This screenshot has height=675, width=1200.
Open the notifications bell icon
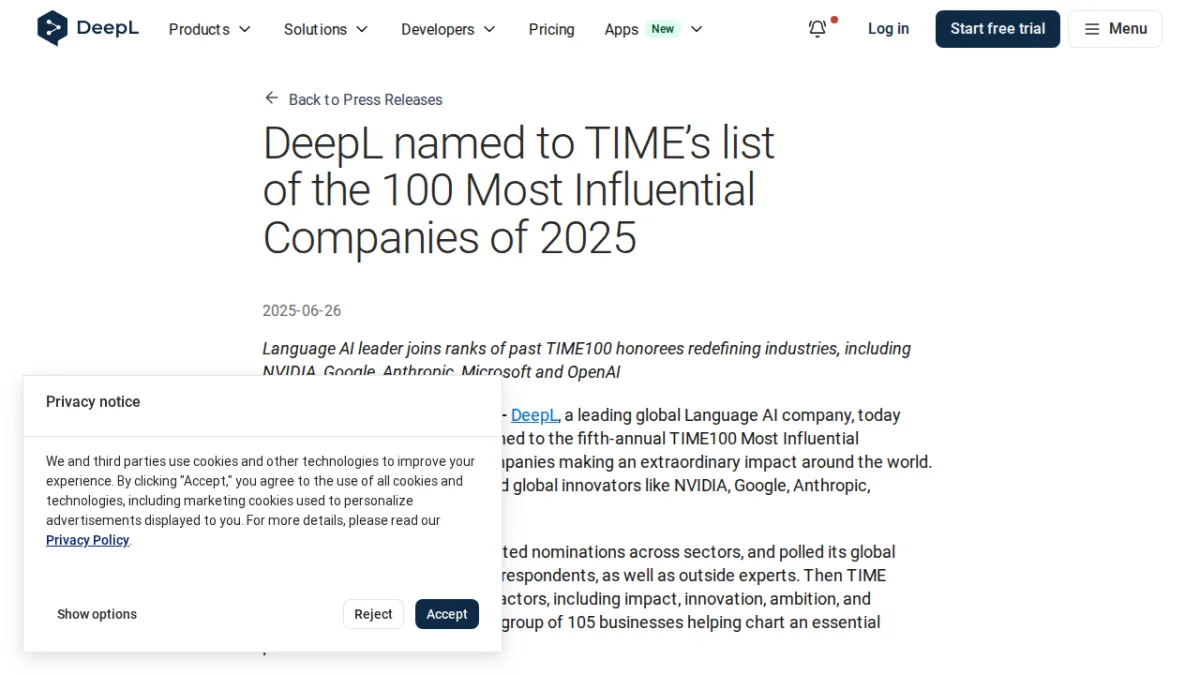[817, 29]
